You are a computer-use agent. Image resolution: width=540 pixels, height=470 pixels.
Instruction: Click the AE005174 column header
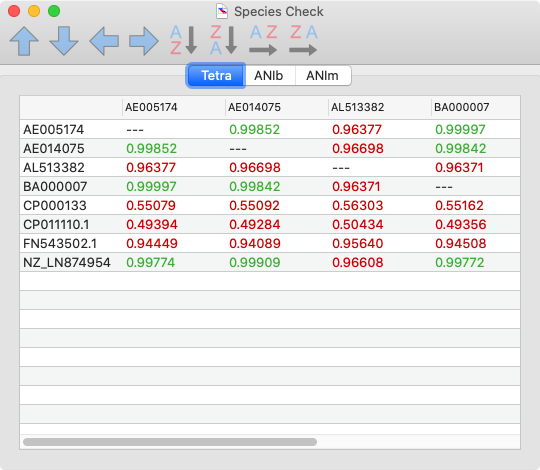tap(151, 107)
